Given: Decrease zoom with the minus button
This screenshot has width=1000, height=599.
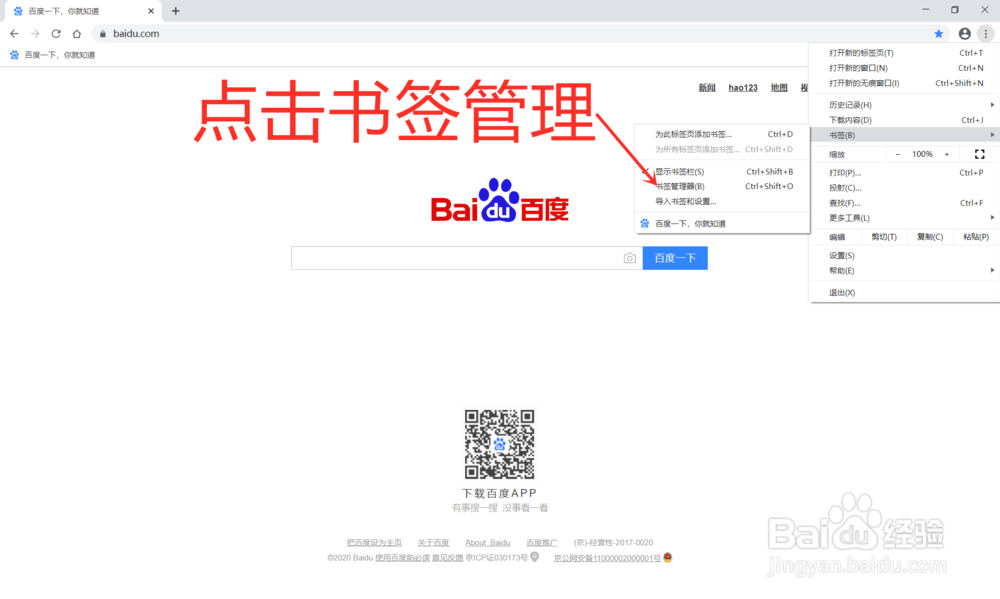Looking at the screenshot, I should [x=898, y=154].
